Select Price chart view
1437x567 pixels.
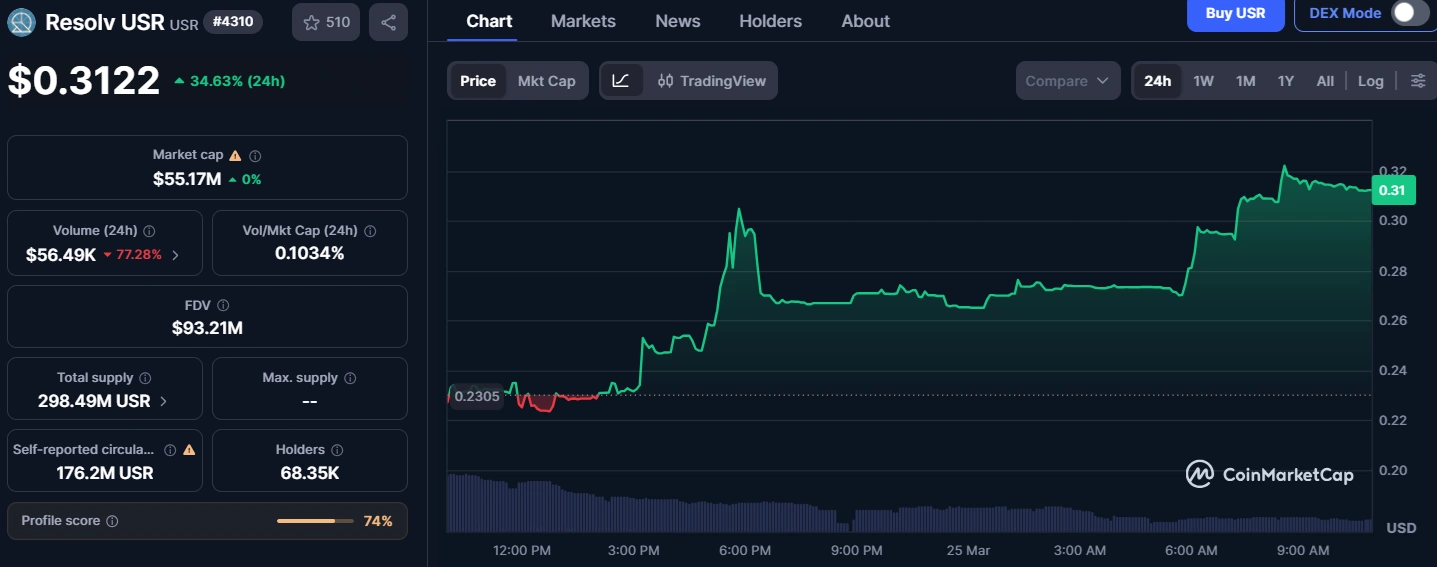(x=478, y=81)
